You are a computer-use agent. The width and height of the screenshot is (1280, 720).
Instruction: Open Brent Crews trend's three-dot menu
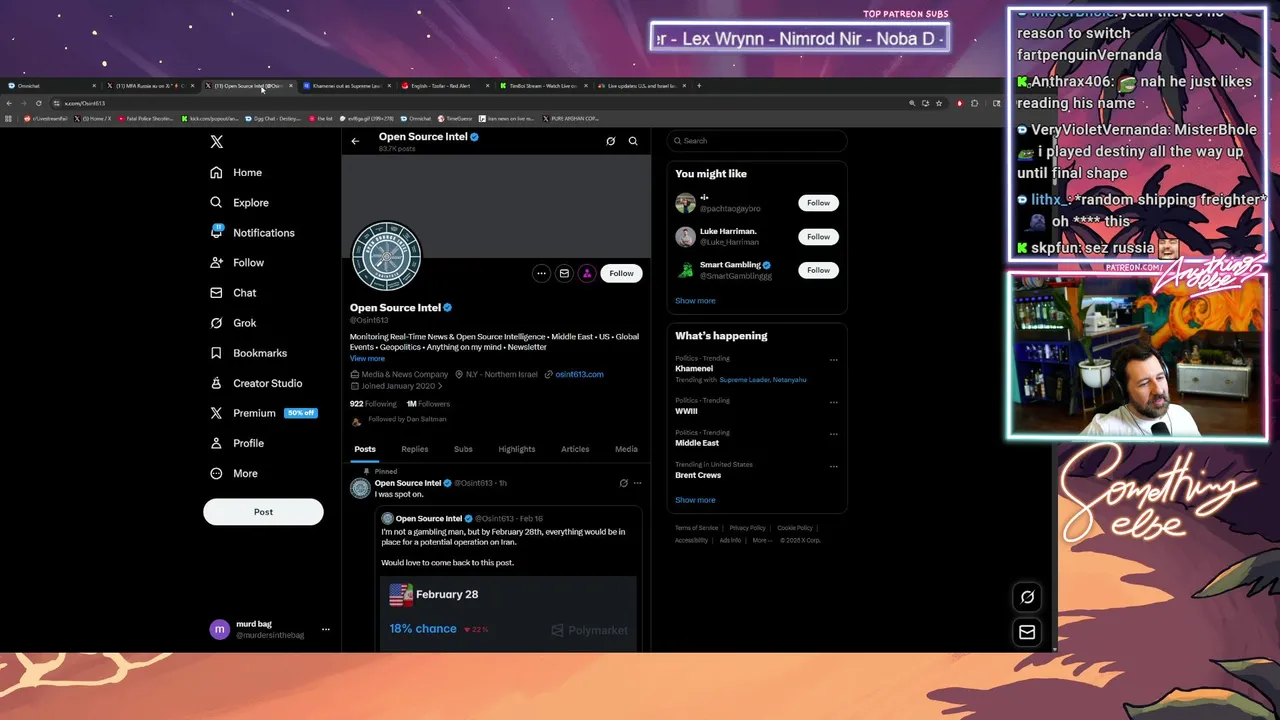click(x=833, y=466)
